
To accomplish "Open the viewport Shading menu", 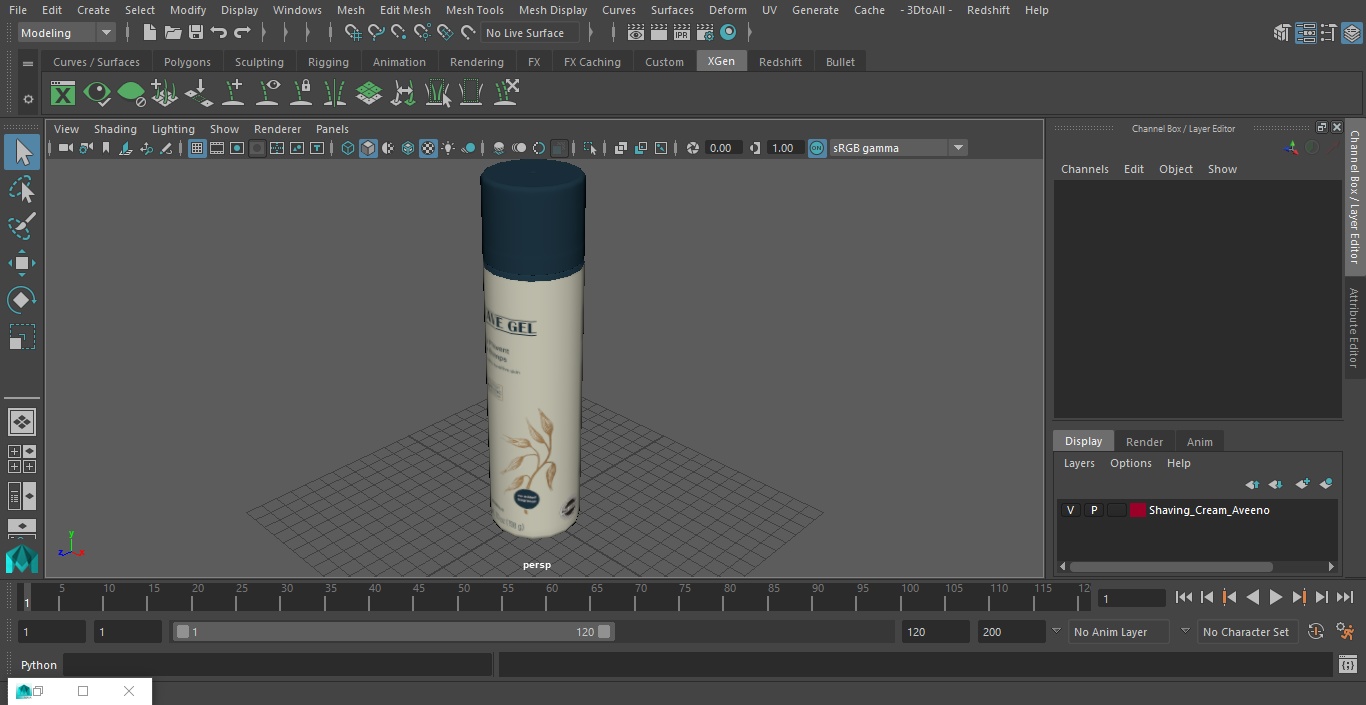I will pos(115,129).
